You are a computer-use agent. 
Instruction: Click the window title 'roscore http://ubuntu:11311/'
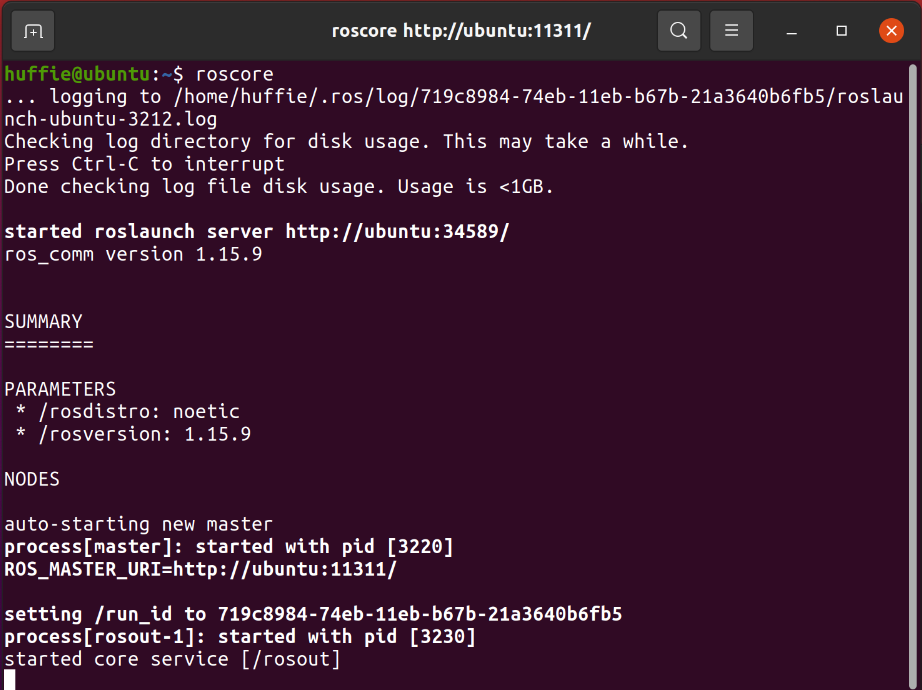click(x=461, y=31)
